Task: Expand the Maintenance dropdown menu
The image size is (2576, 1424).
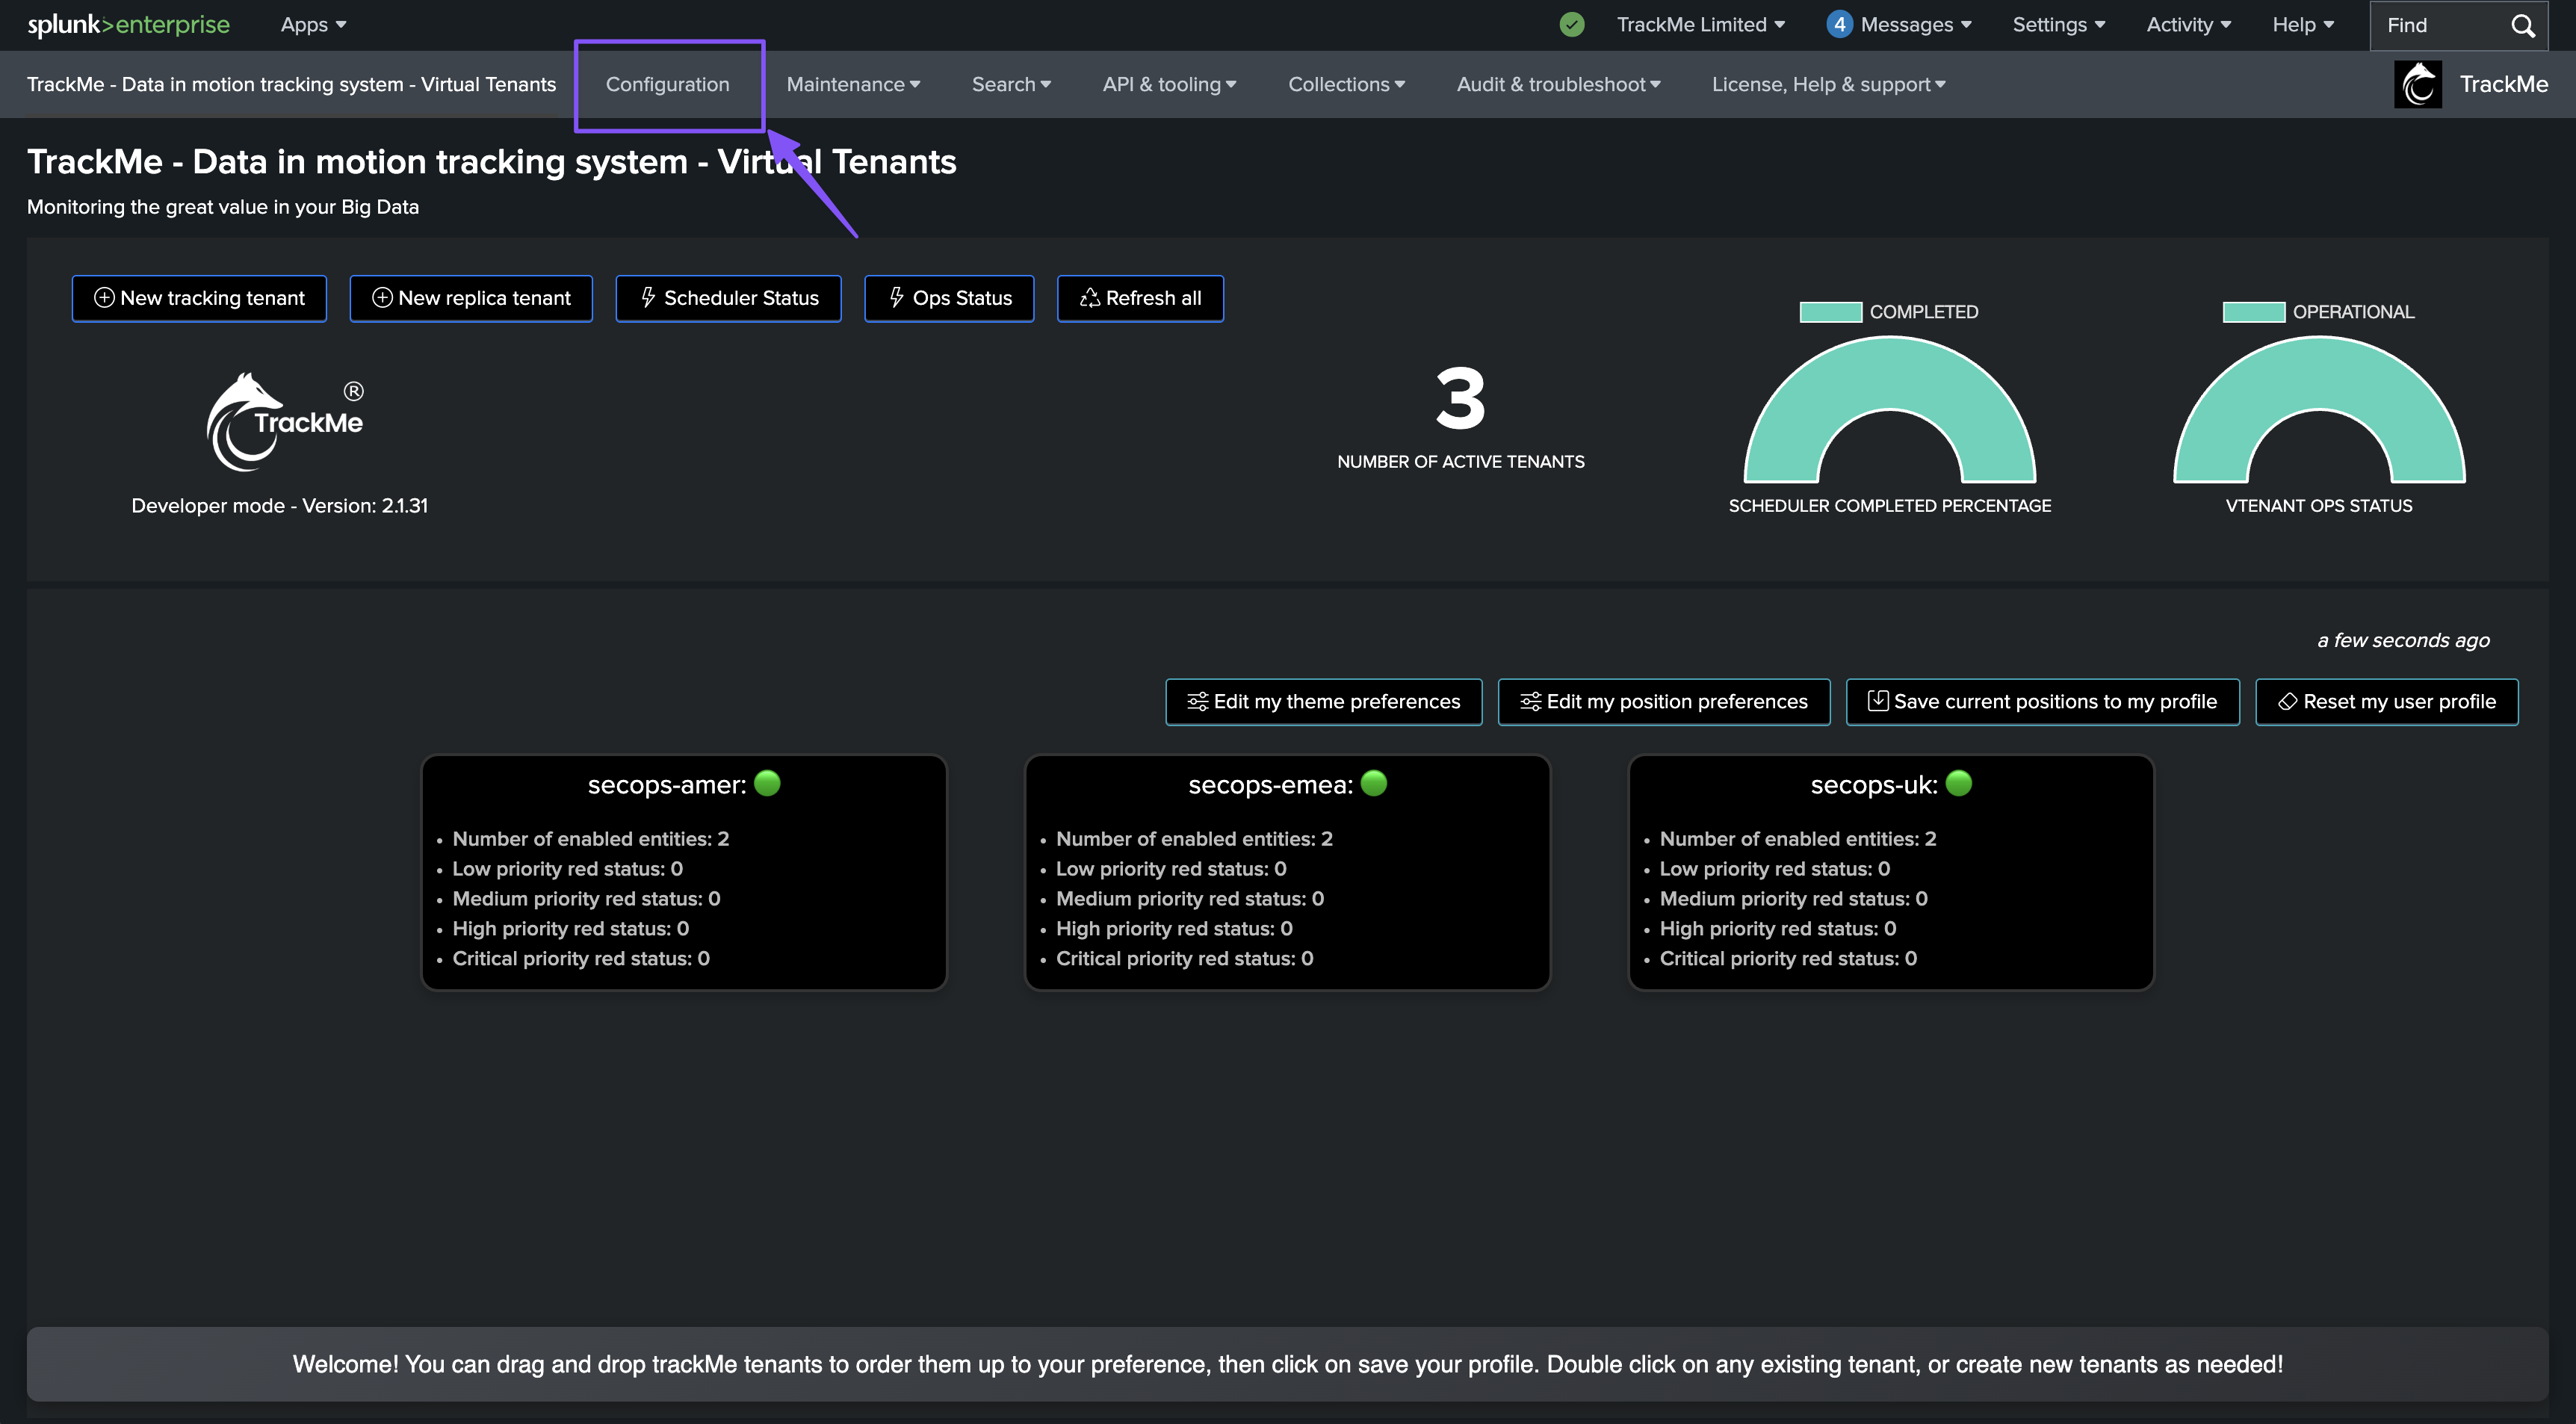Action: click(x=853, y=85)
